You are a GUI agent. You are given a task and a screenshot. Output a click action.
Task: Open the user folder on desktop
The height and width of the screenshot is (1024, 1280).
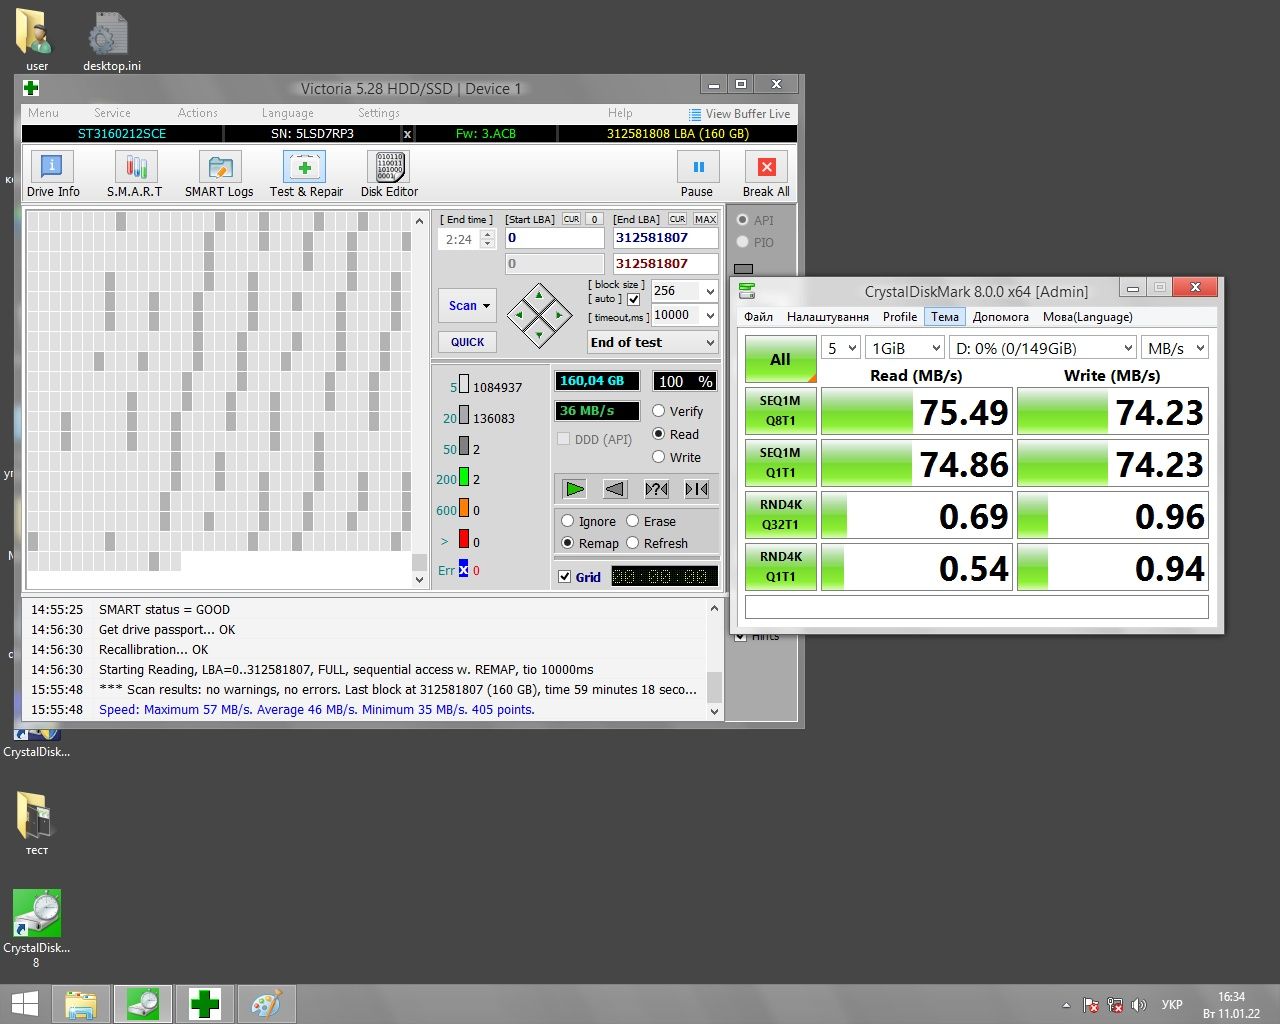[36, 40]
